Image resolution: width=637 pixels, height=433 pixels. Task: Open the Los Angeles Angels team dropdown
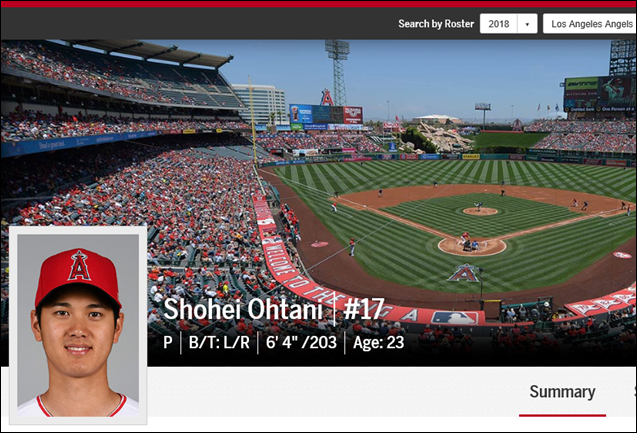[x=590, y=24]
